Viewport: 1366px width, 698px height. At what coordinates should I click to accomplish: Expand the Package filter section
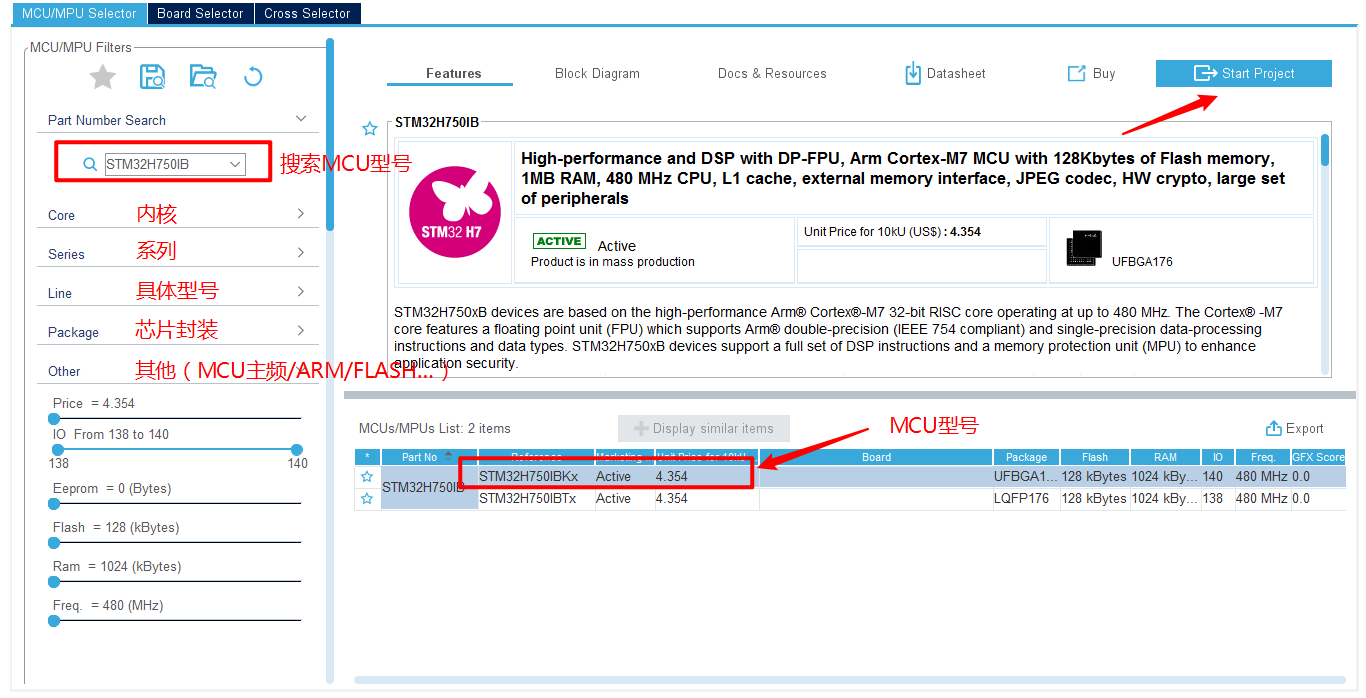click(300, 331)
